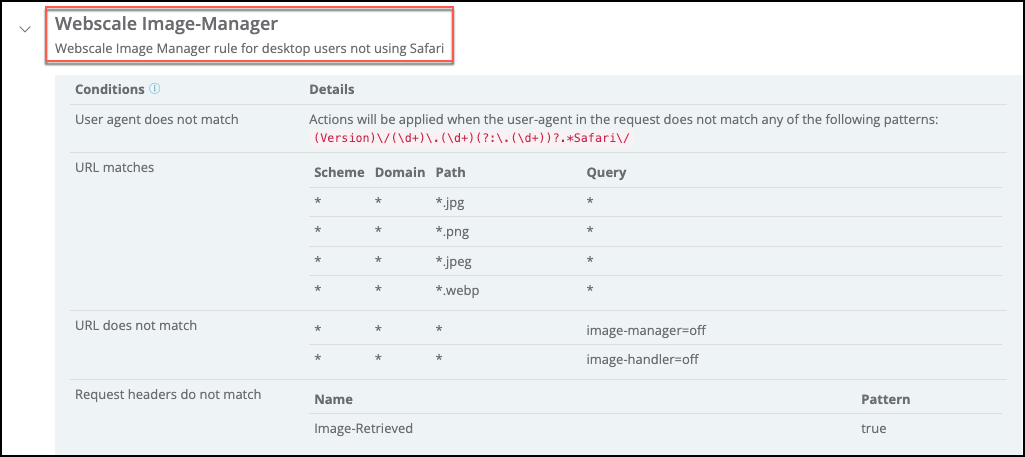The width and height of the screenshot is (1025, 457).
Task: Click the 'URL does not match' condition label
Action: [x=136, y=326]
